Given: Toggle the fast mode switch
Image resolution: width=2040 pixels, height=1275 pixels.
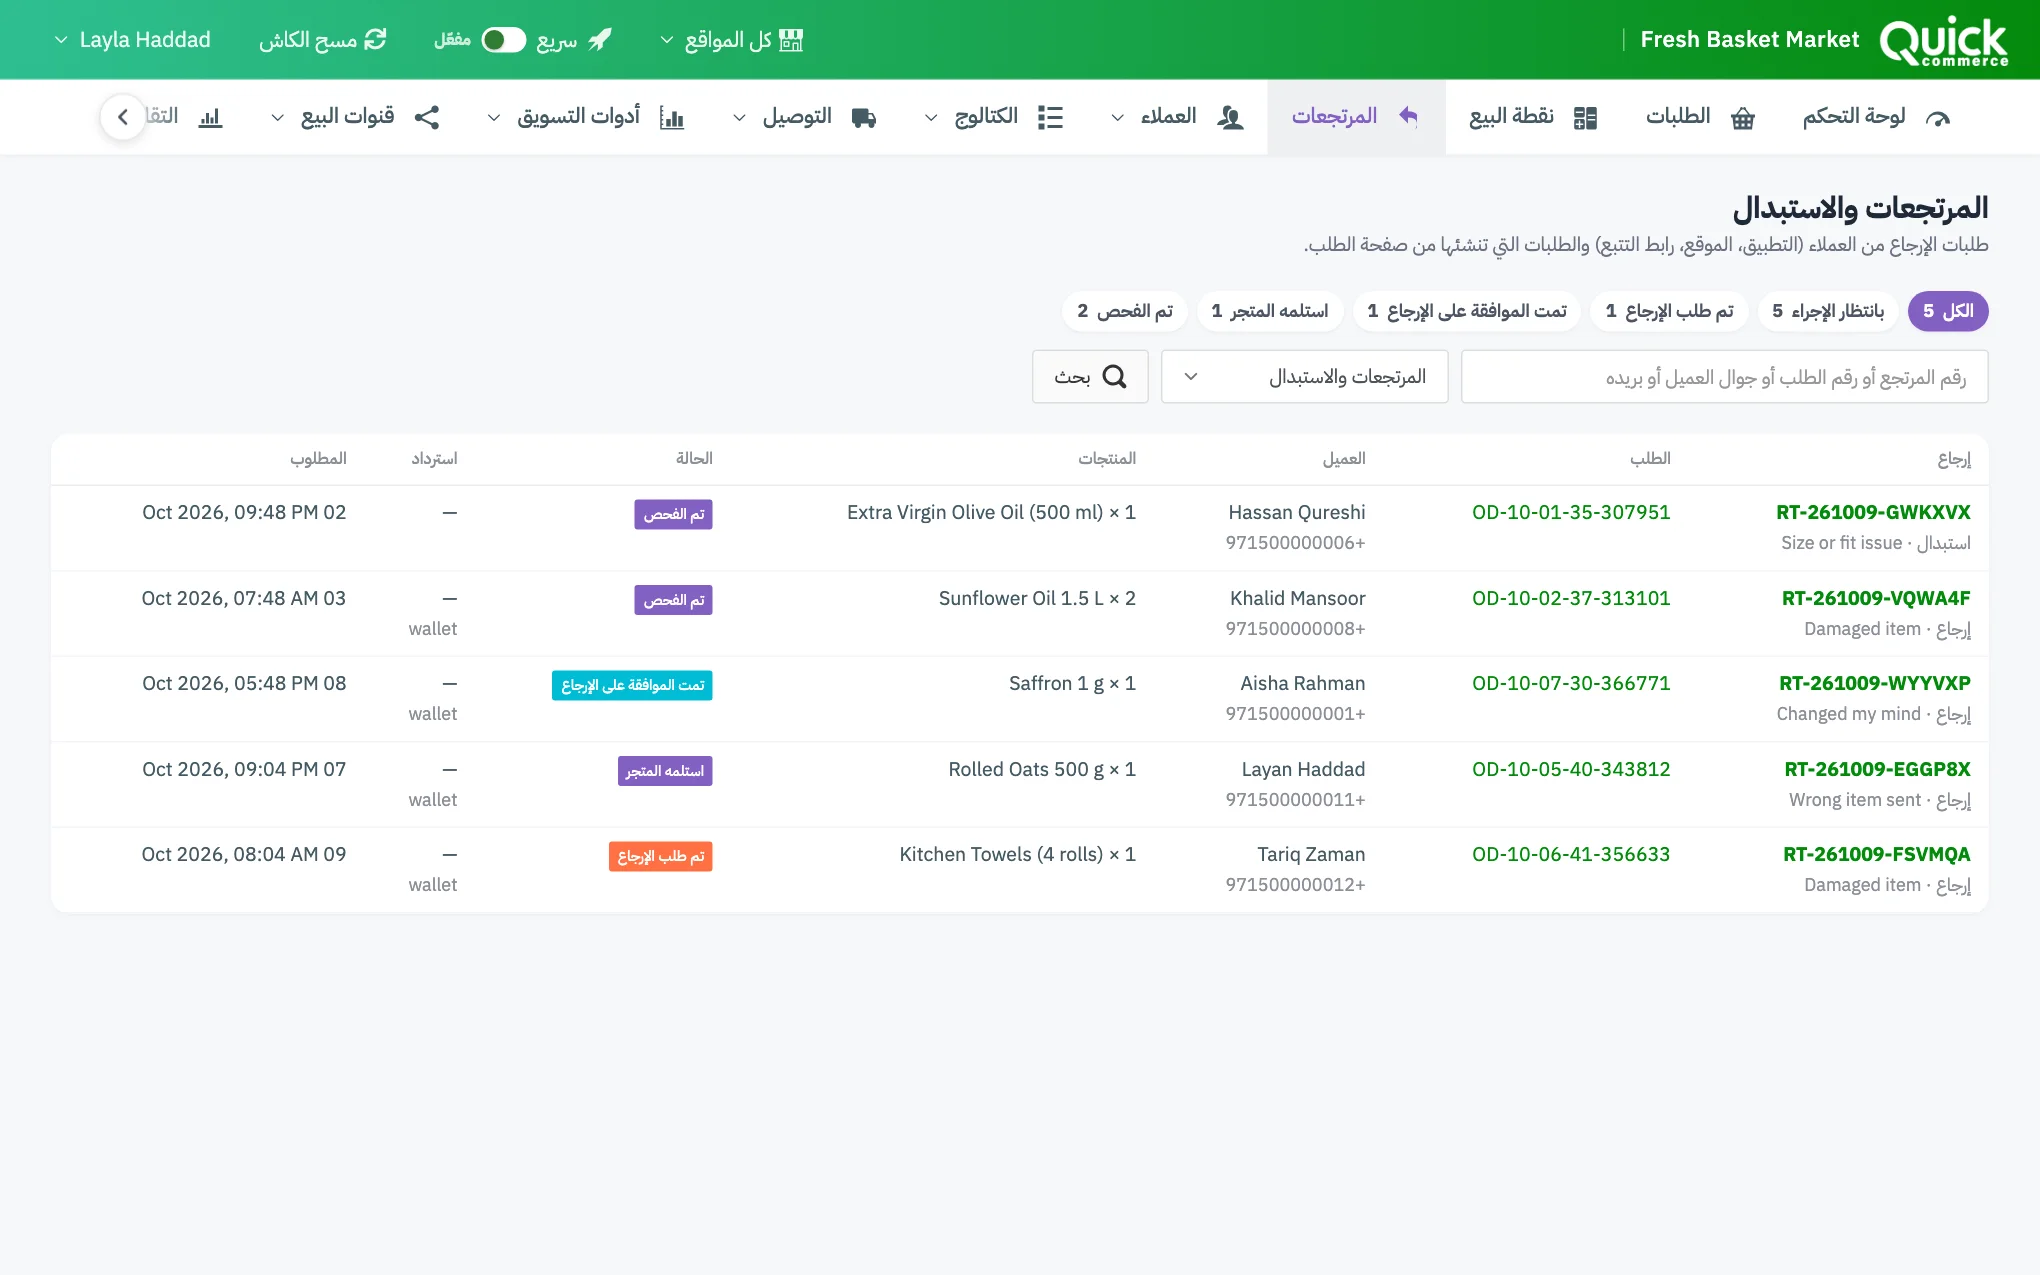Looking at the screenshot, I should point(503,40).
